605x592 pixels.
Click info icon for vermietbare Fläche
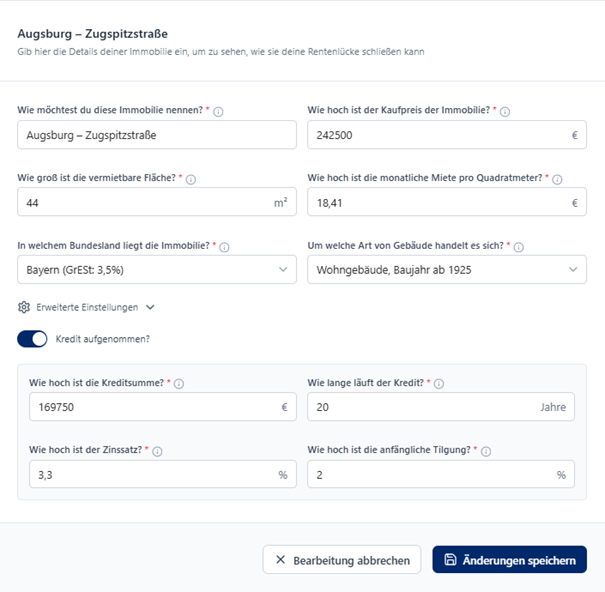191,180
